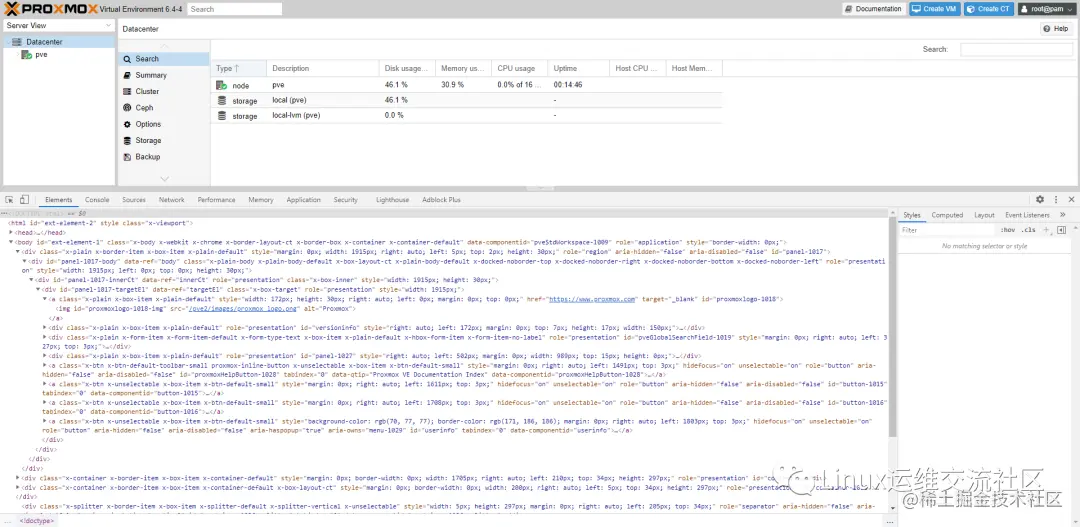Sort by the Type column header

pyautogui.click(x=238, y=68)
